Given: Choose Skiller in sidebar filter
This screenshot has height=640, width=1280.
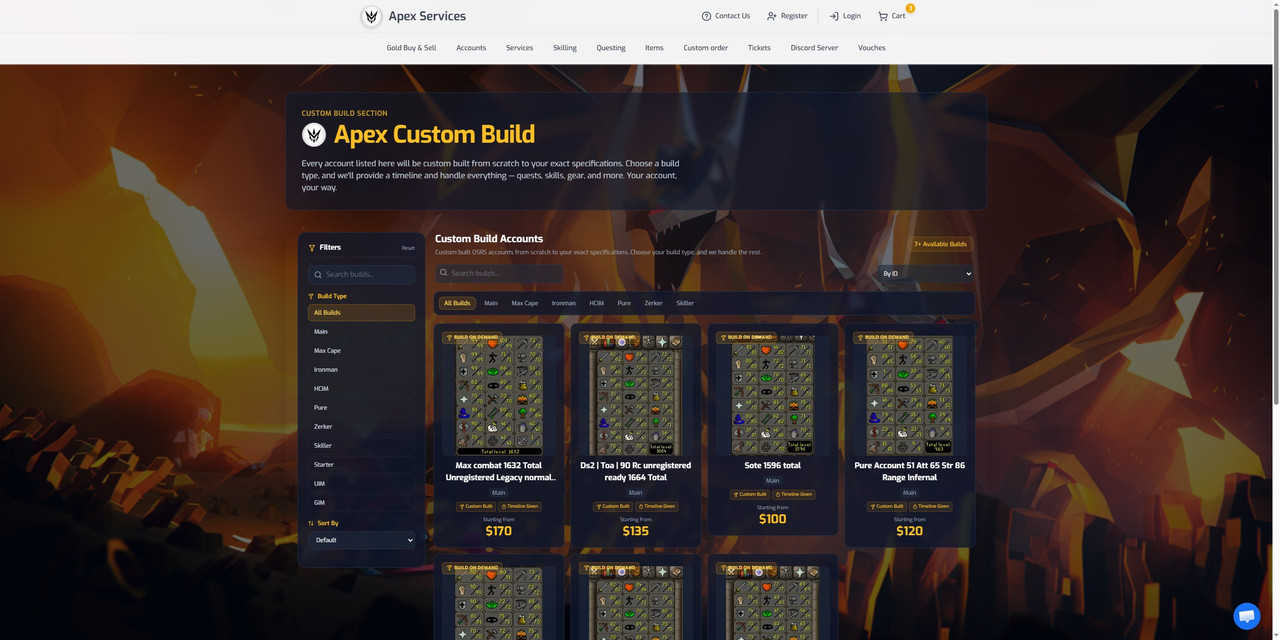Looking at the screenshot, I should [361, 446].
